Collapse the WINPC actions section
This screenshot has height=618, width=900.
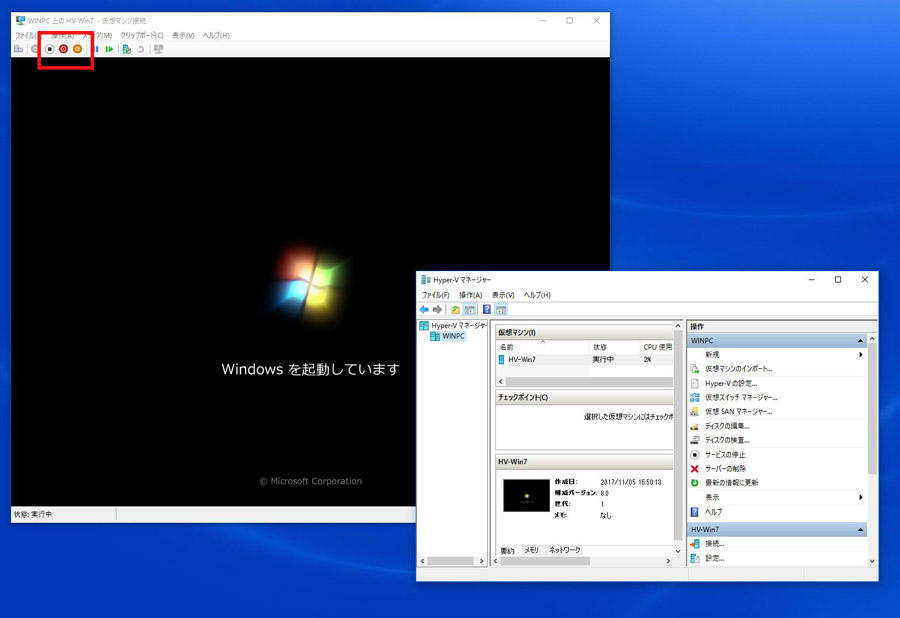(x=860, y=341)
